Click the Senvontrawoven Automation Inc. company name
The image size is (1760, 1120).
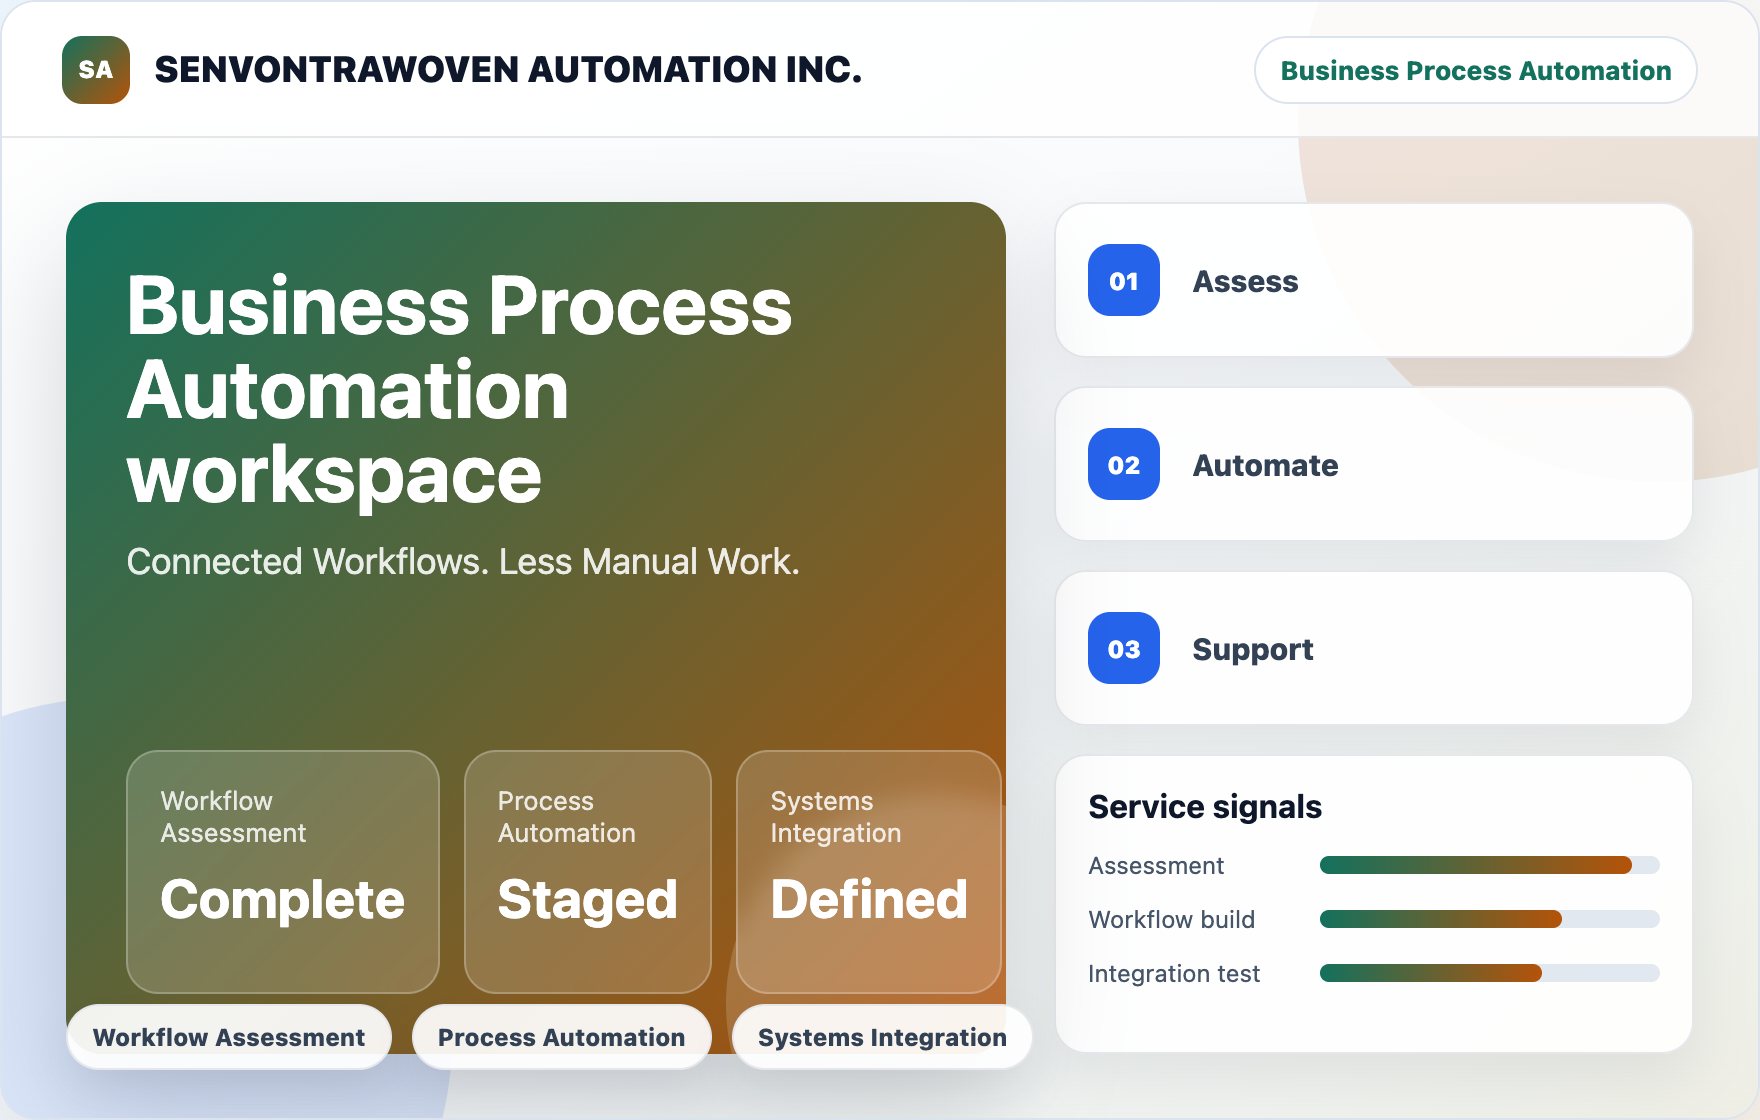(x=508, y=70)
